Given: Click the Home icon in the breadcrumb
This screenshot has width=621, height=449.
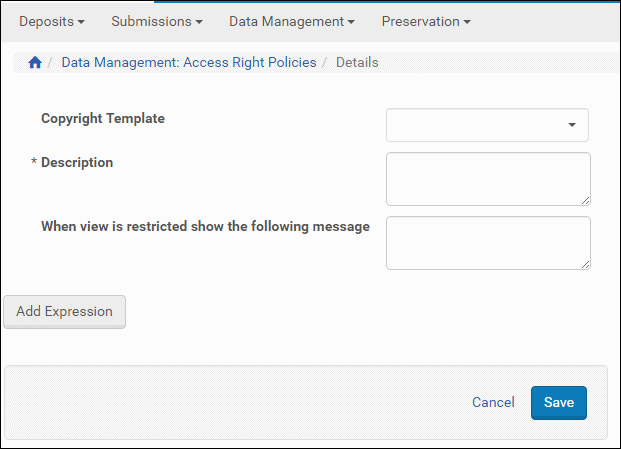Looking at the screenshot, I should coord(35,63).
